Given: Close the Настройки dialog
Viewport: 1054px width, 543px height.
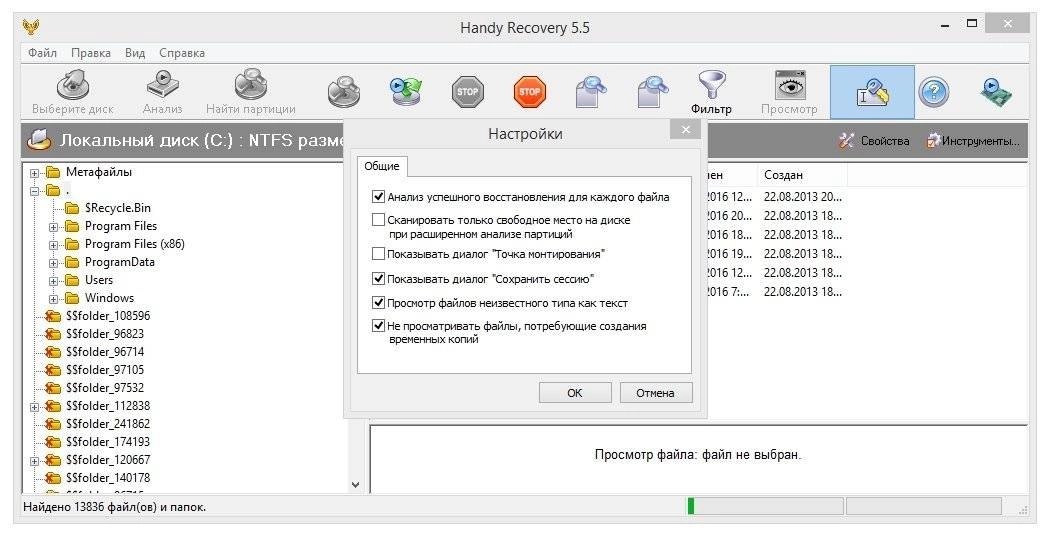Looking at the screenshot, I should click(686, 130).
